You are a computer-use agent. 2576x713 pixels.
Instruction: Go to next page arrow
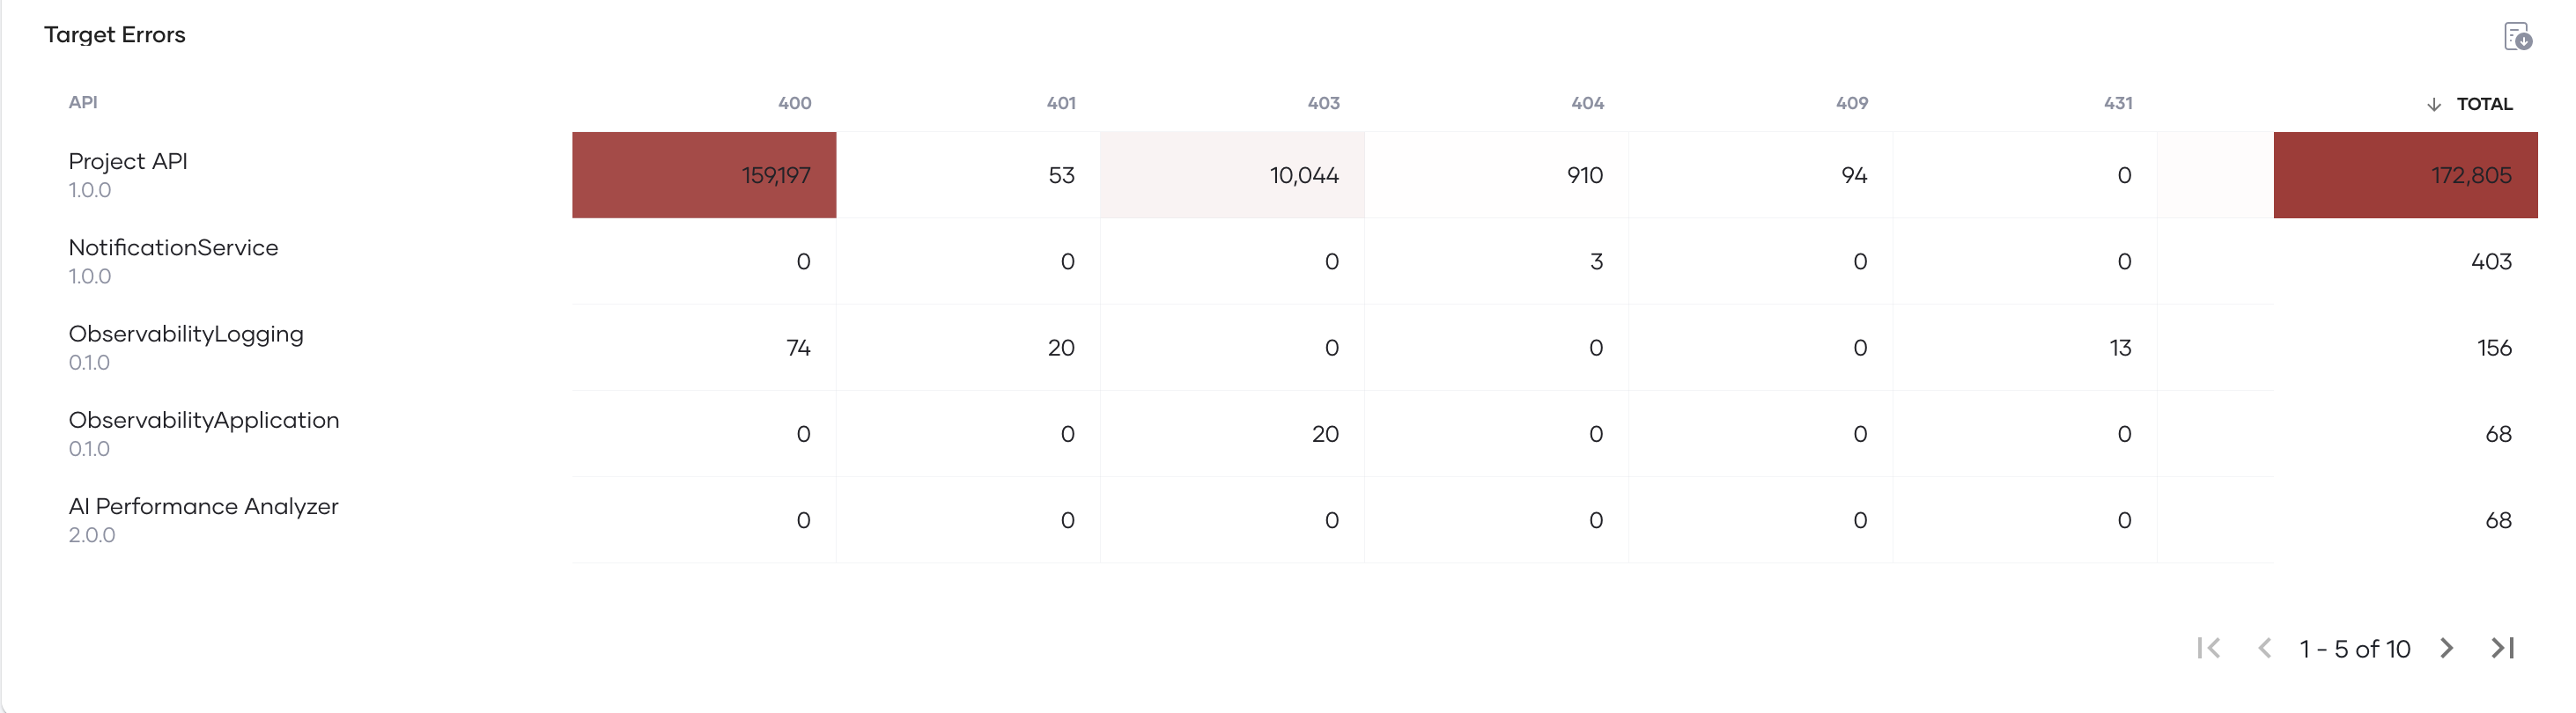[2446, 648]
